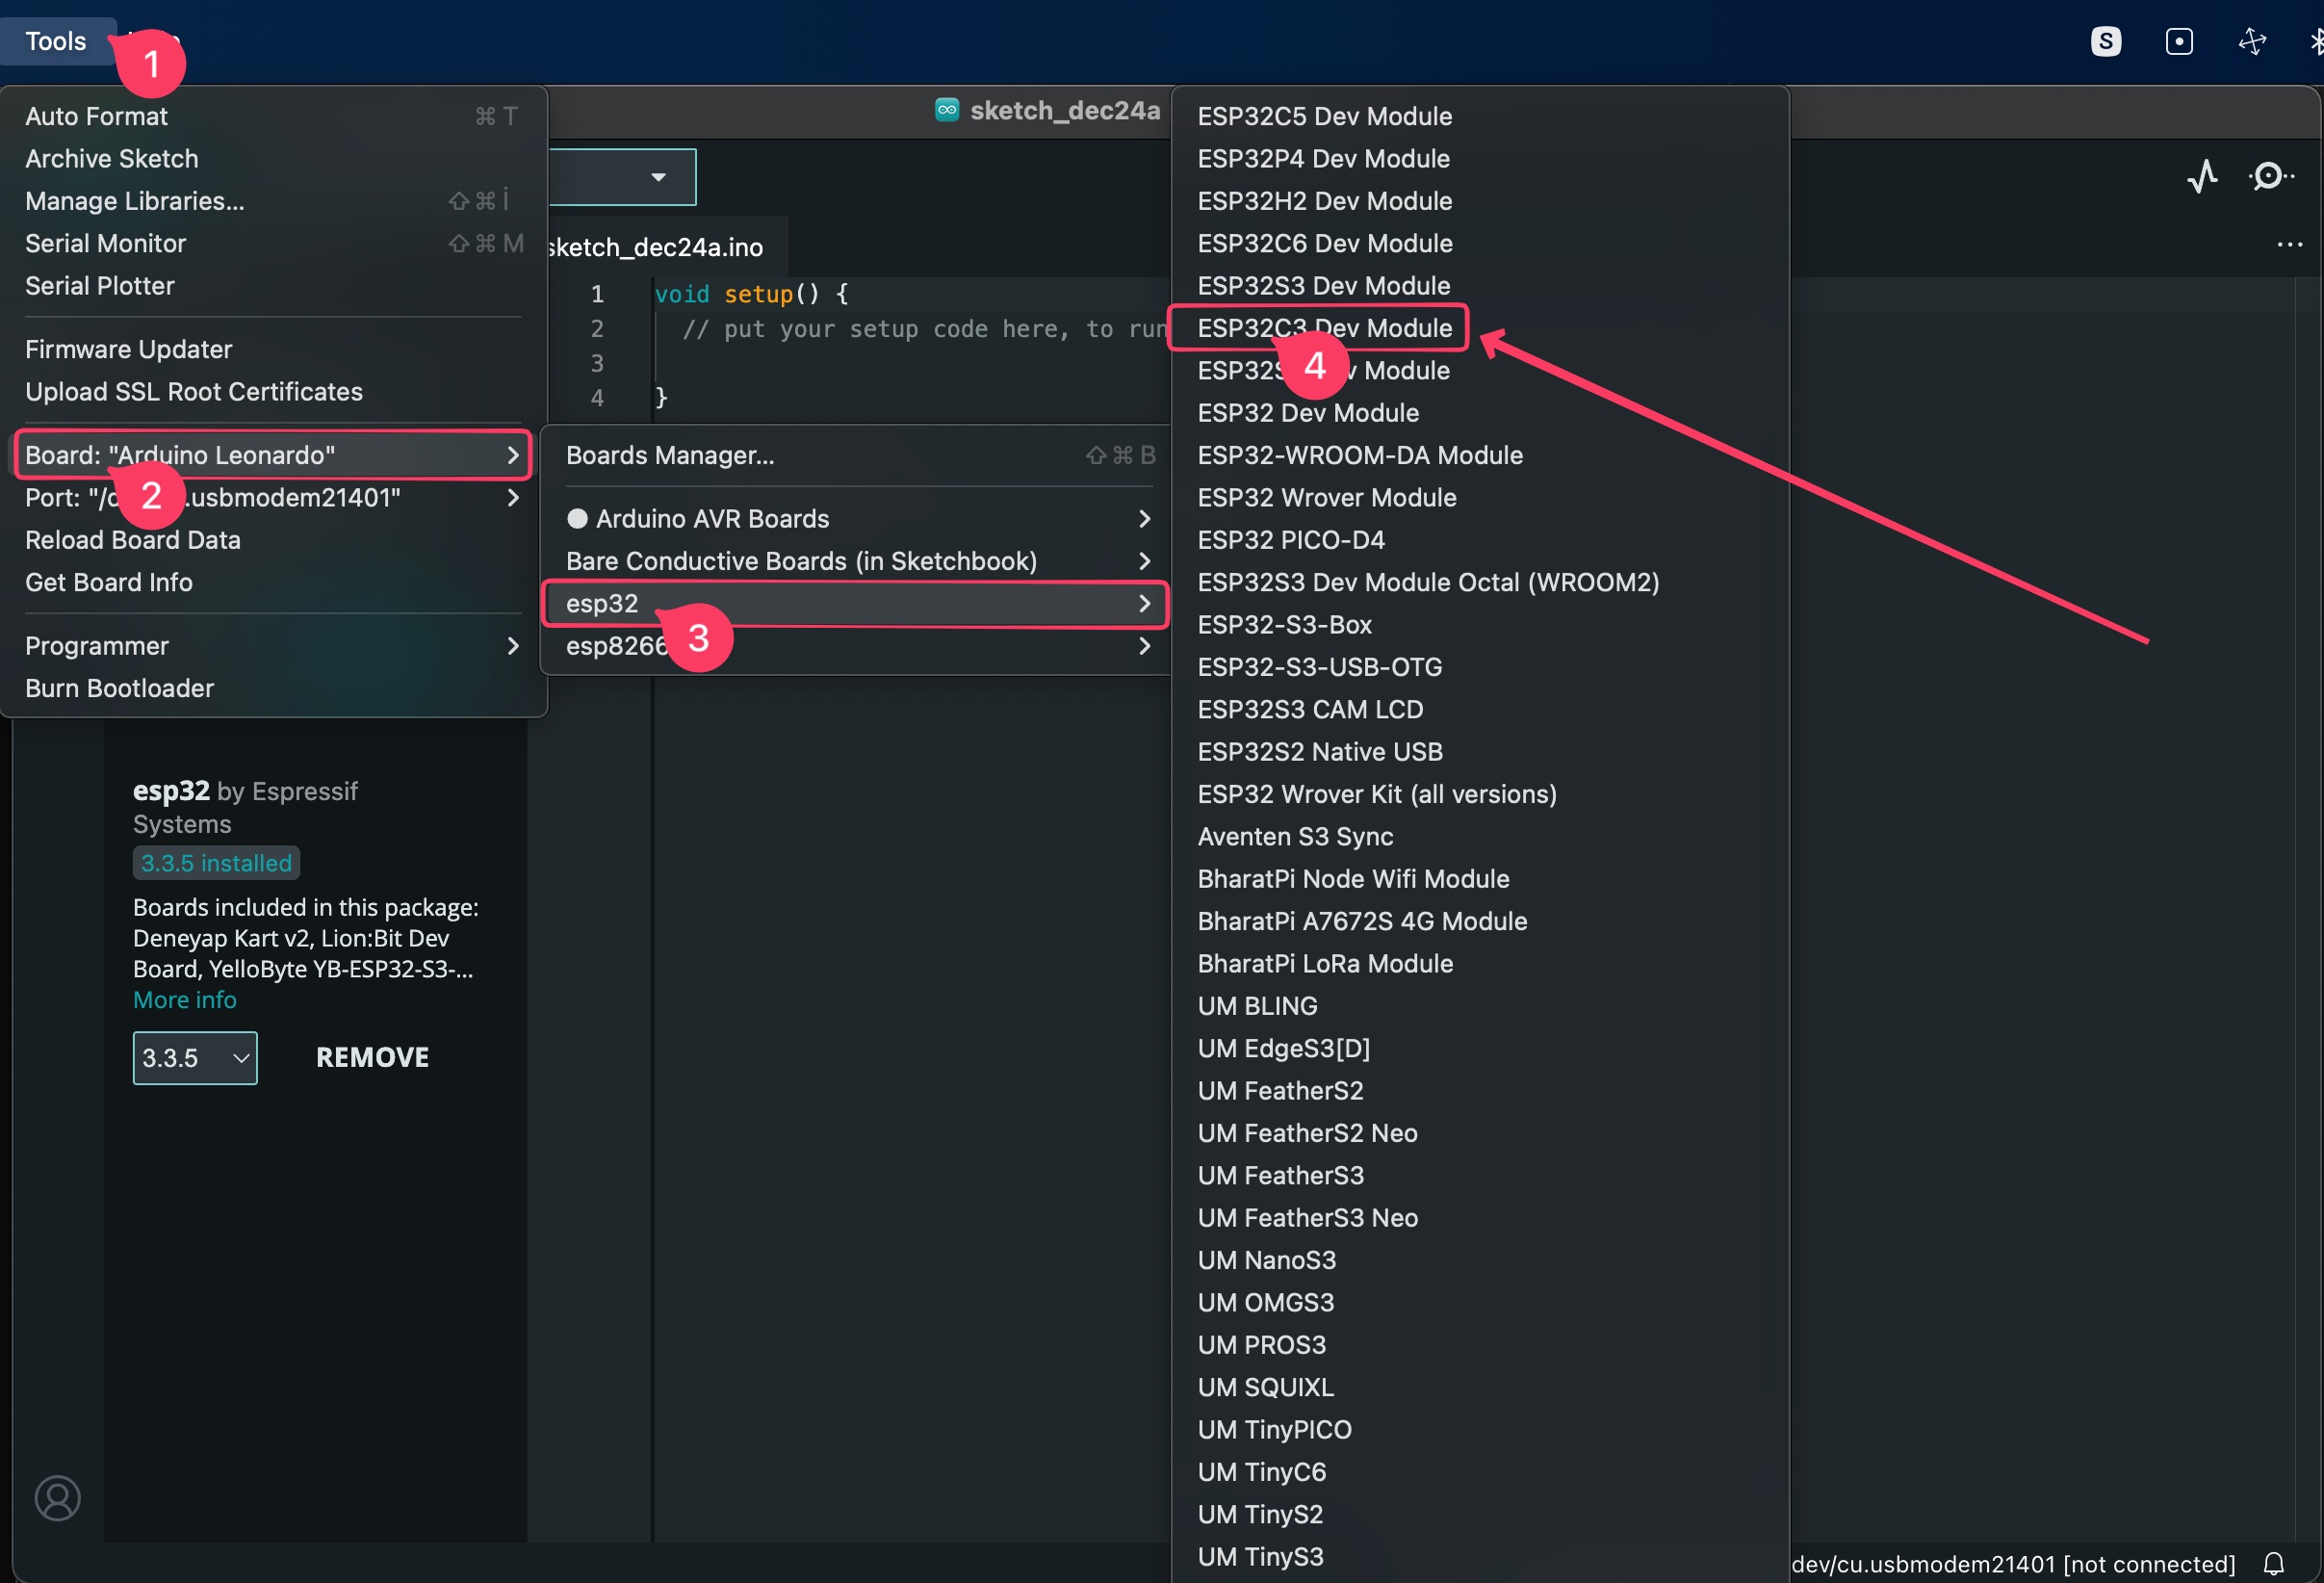The width and height of the screenshot is (2324, 1583).
Task: Select Serial Monitor from Tools menu
Action: click(106, 244)
